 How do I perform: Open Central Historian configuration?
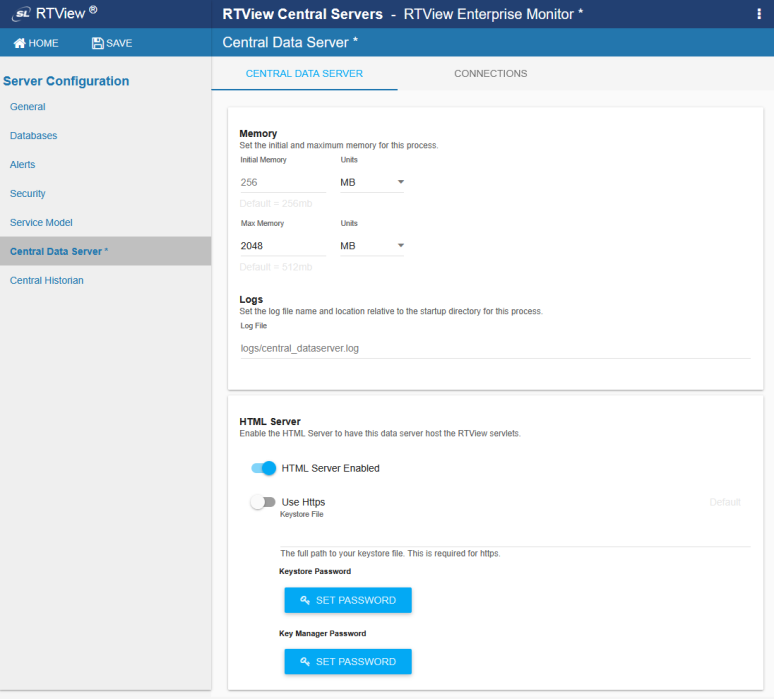(47, 281)
